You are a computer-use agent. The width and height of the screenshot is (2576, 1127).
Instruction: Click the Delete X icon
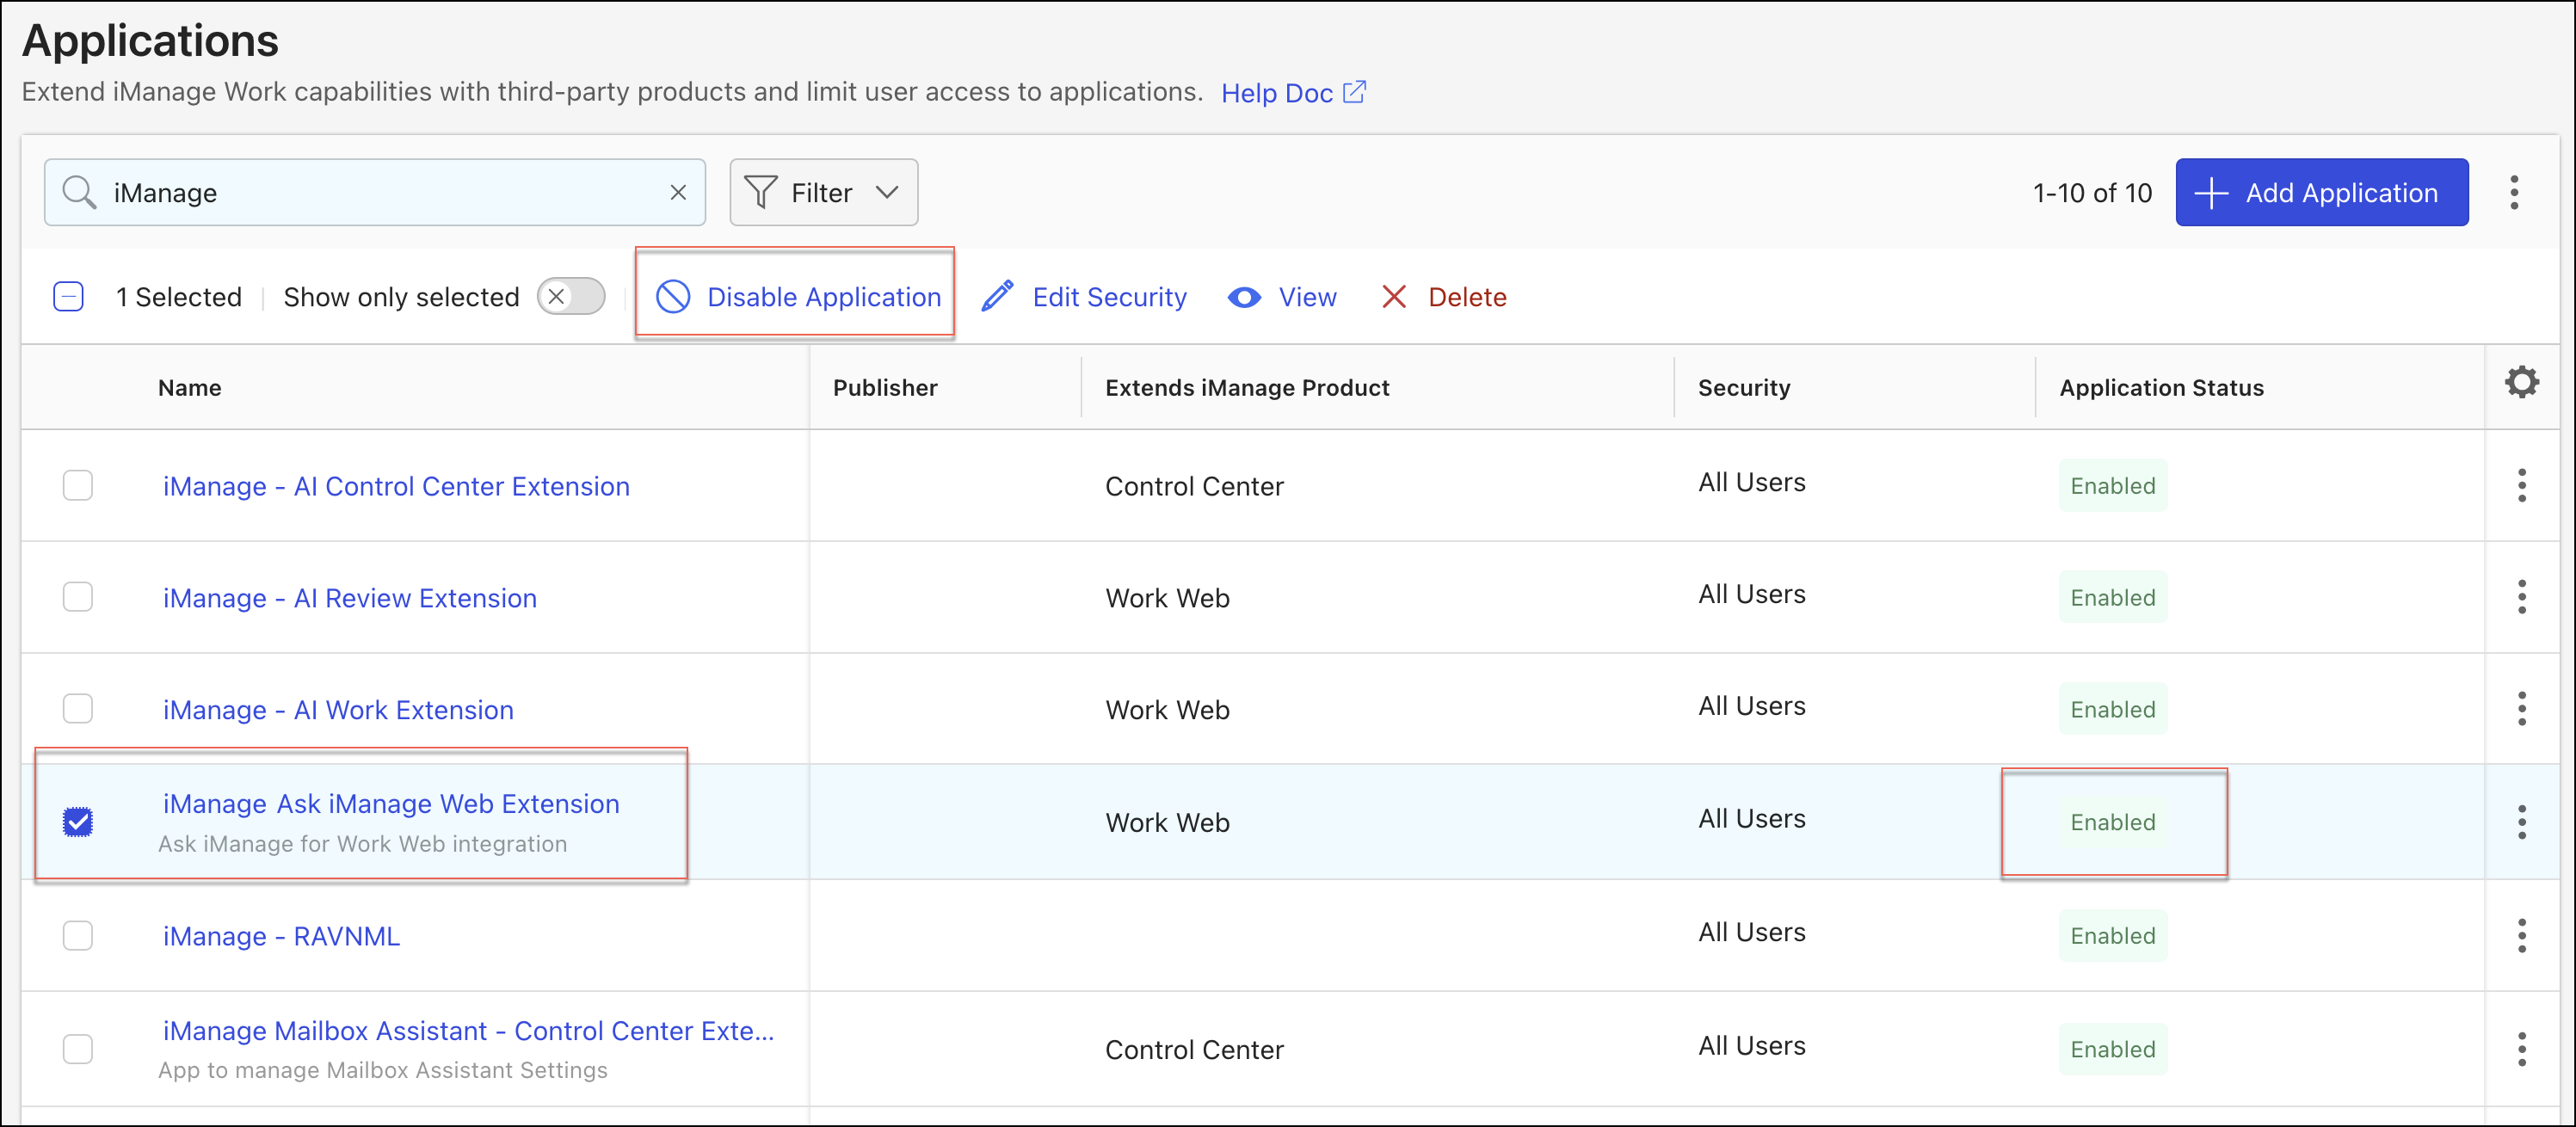click(1393, 297)
